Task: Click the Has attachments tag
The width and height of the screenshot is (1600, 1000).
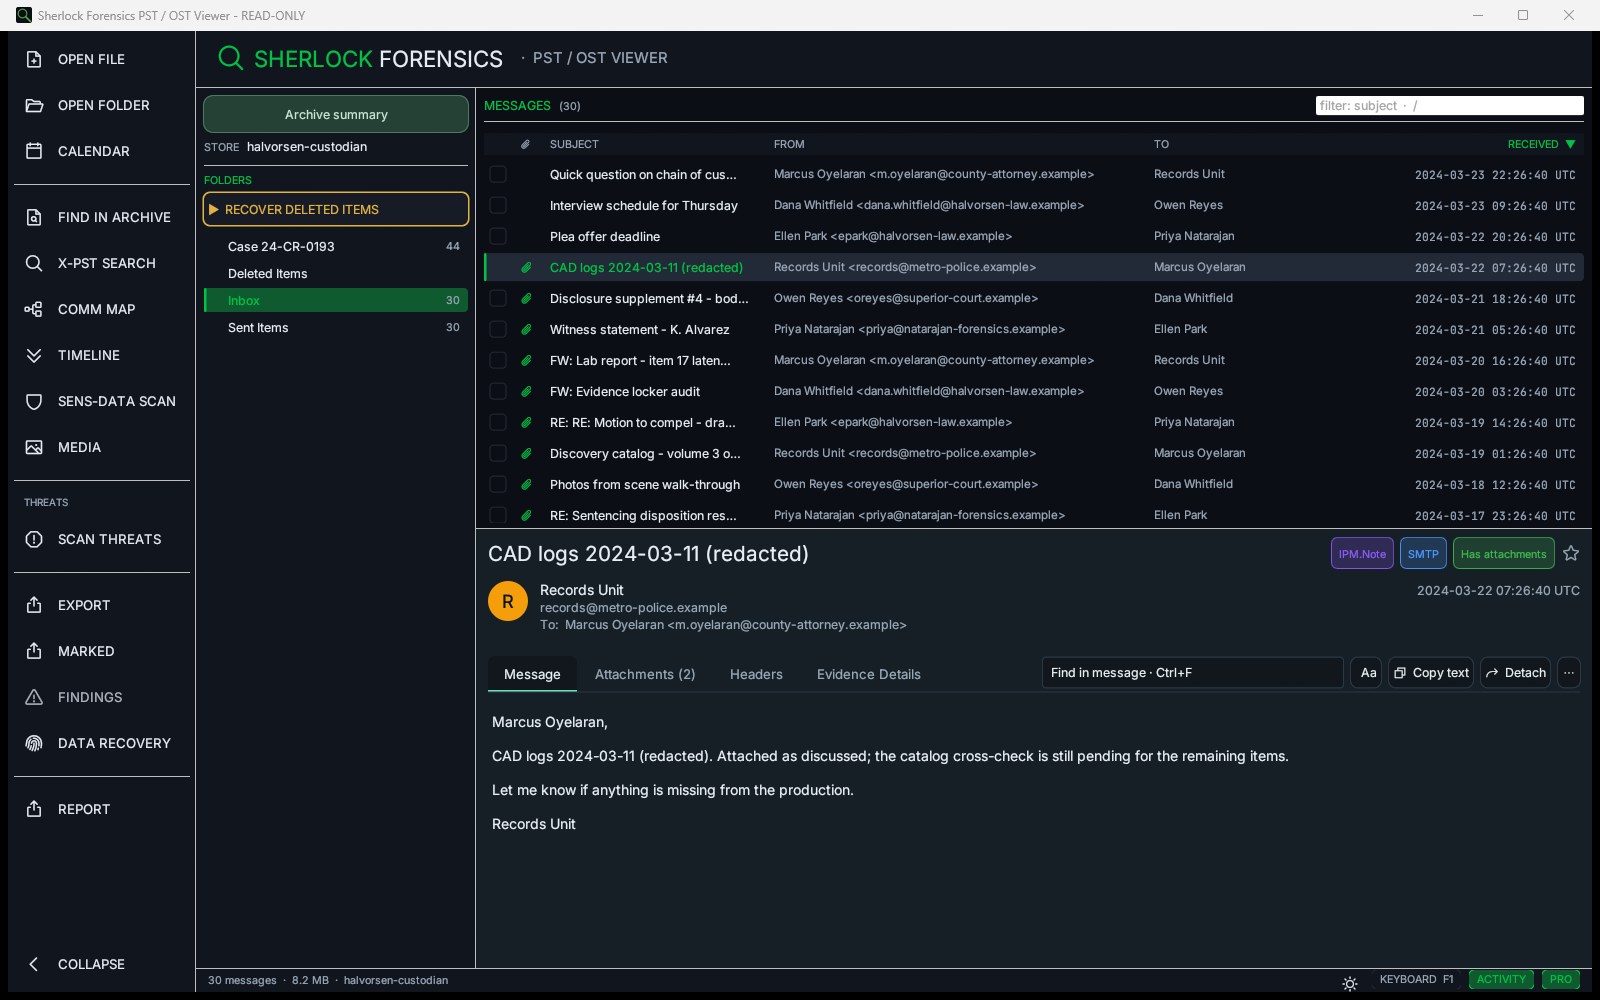Action: tap(1503, 553)
